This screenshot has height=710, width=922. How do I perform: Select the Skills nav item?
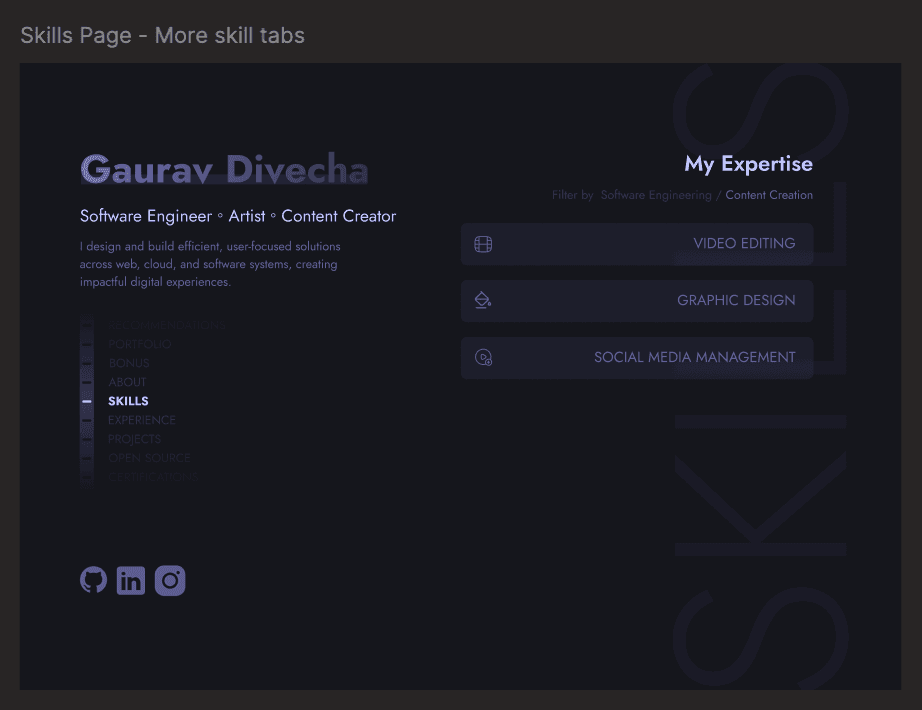coord(128,401)
